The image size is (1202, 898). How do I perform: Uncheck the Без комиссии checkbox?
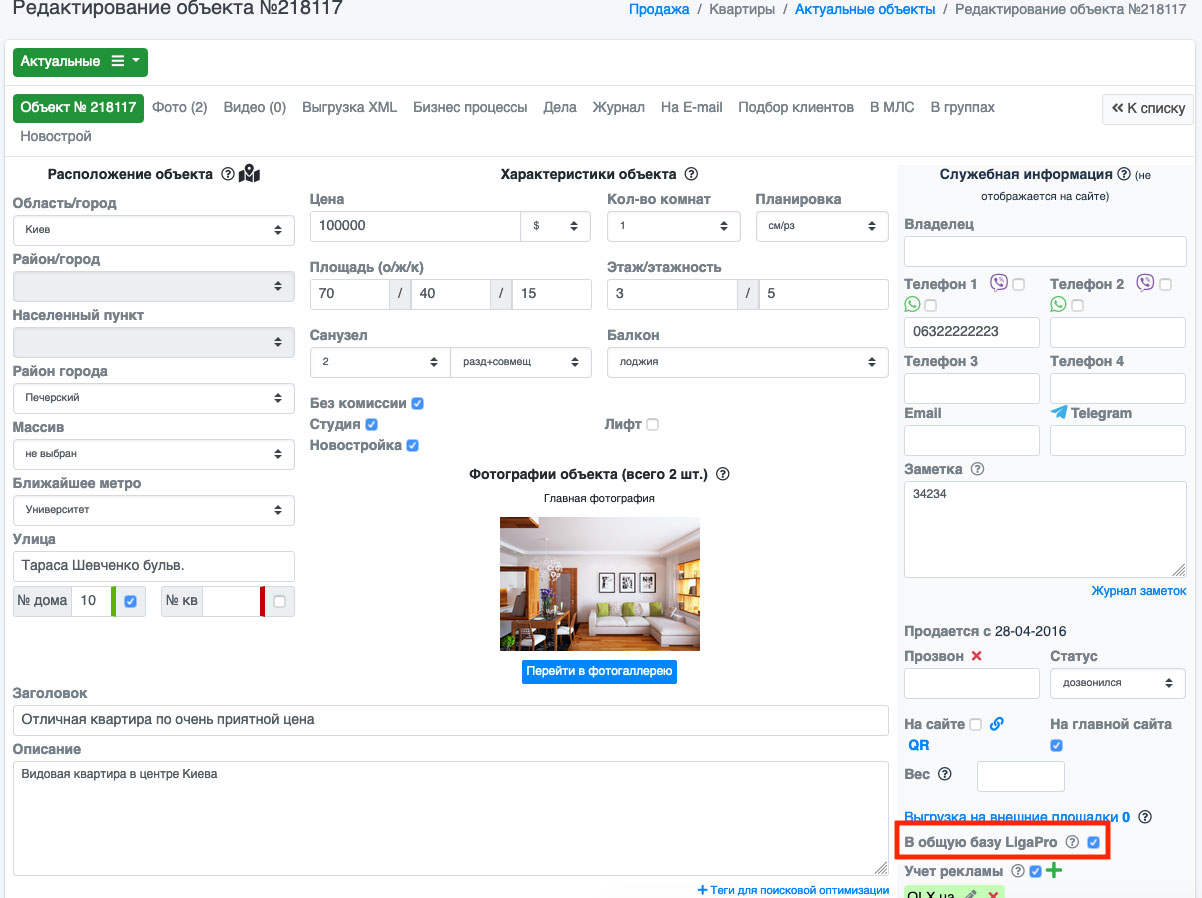[x=418, y=404]
